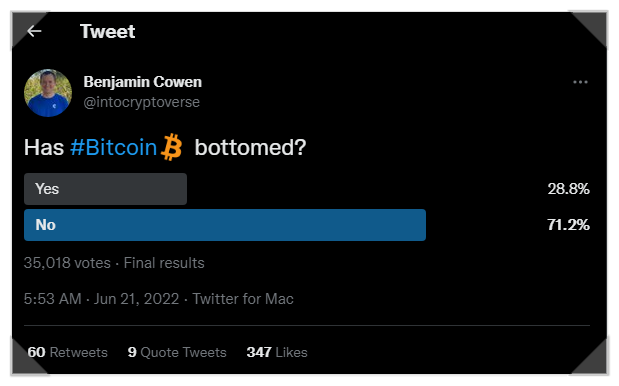
Task: Open the 5:53 AM timestamp link
Action: coord(53,299)
